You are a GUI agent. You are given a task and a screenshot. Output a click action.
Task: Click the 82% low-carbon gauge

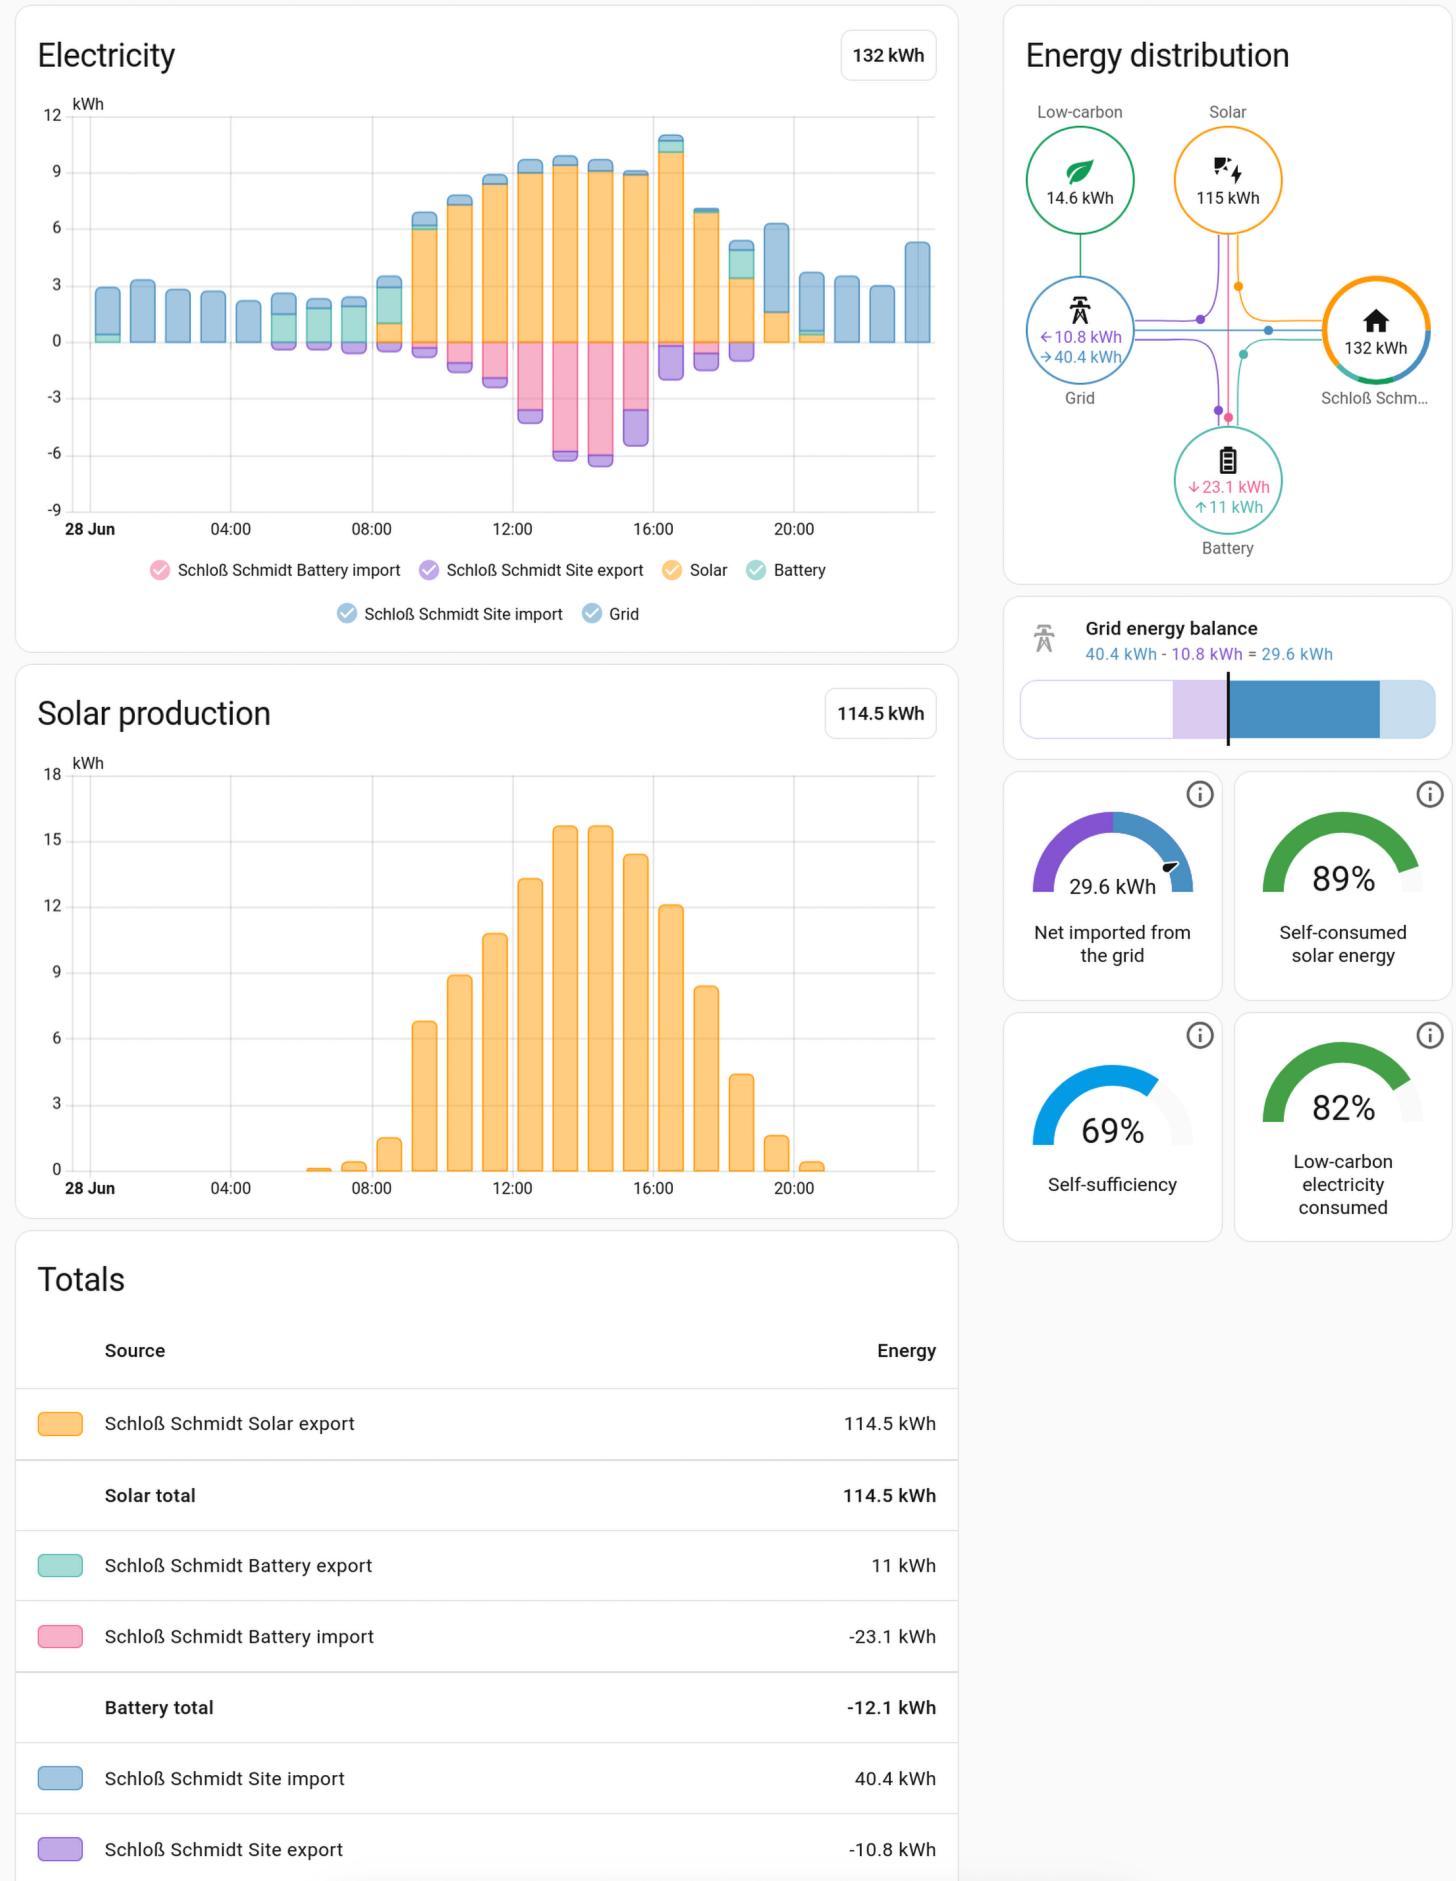[x=1342, y=1084]
